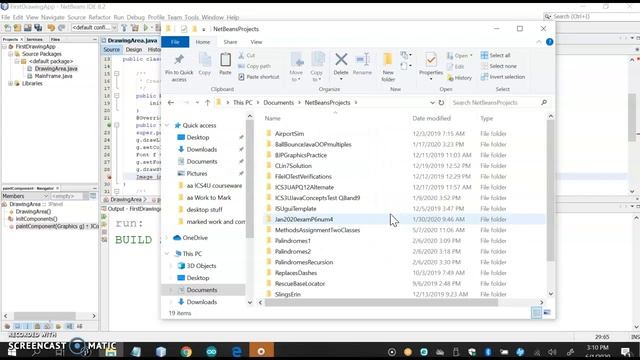Open the default config dropdown
640x360 pixels.
94,28
